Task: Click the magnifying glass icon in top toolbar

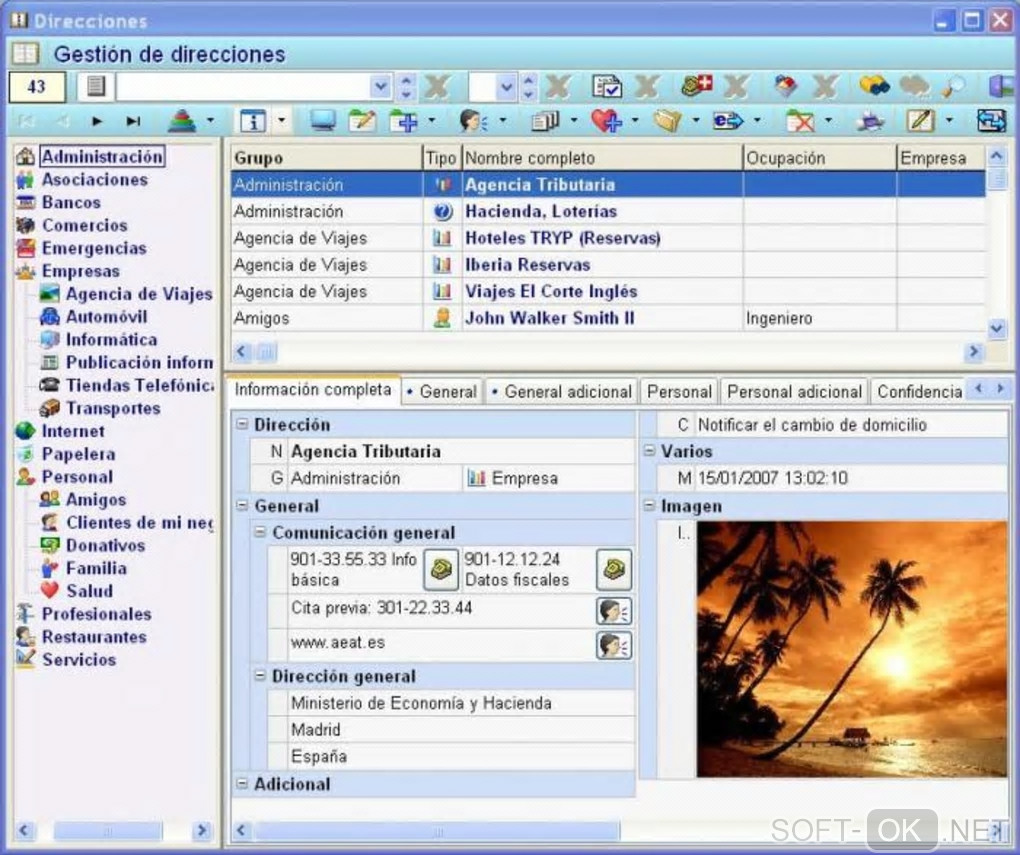Action: 954,86
